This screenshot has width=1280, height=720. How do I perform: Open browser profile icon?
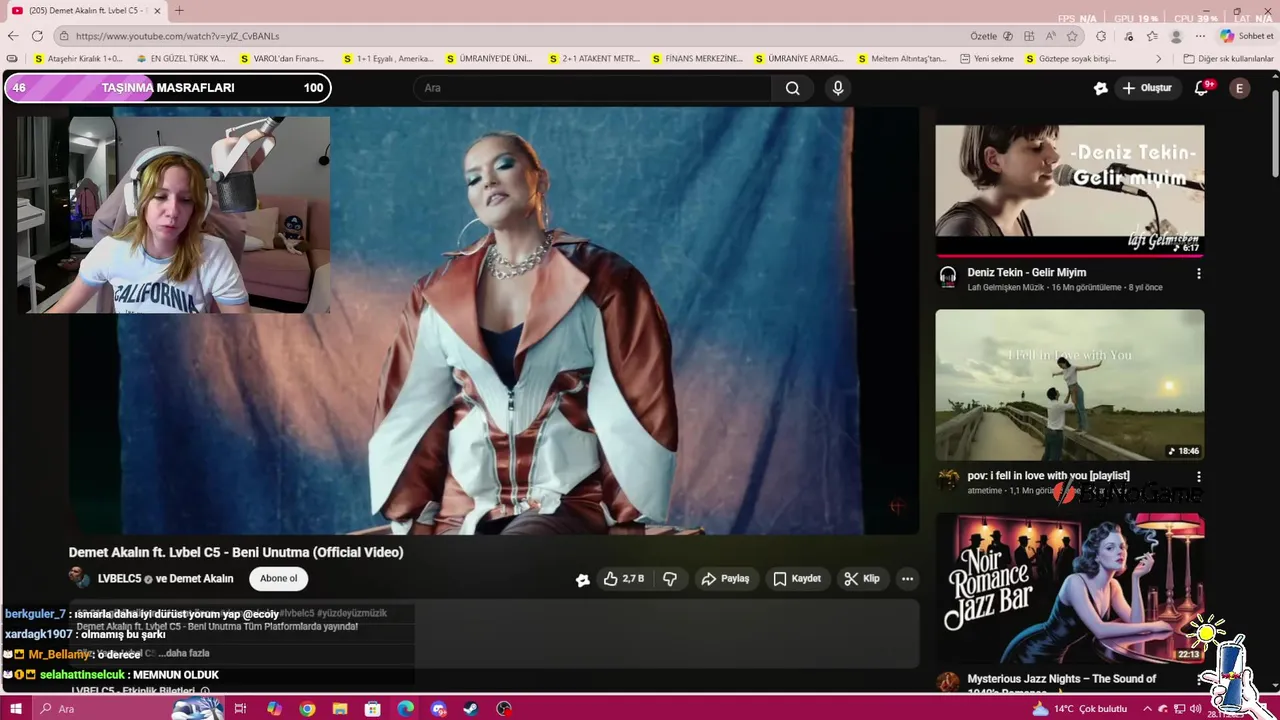pos(1176,36)
